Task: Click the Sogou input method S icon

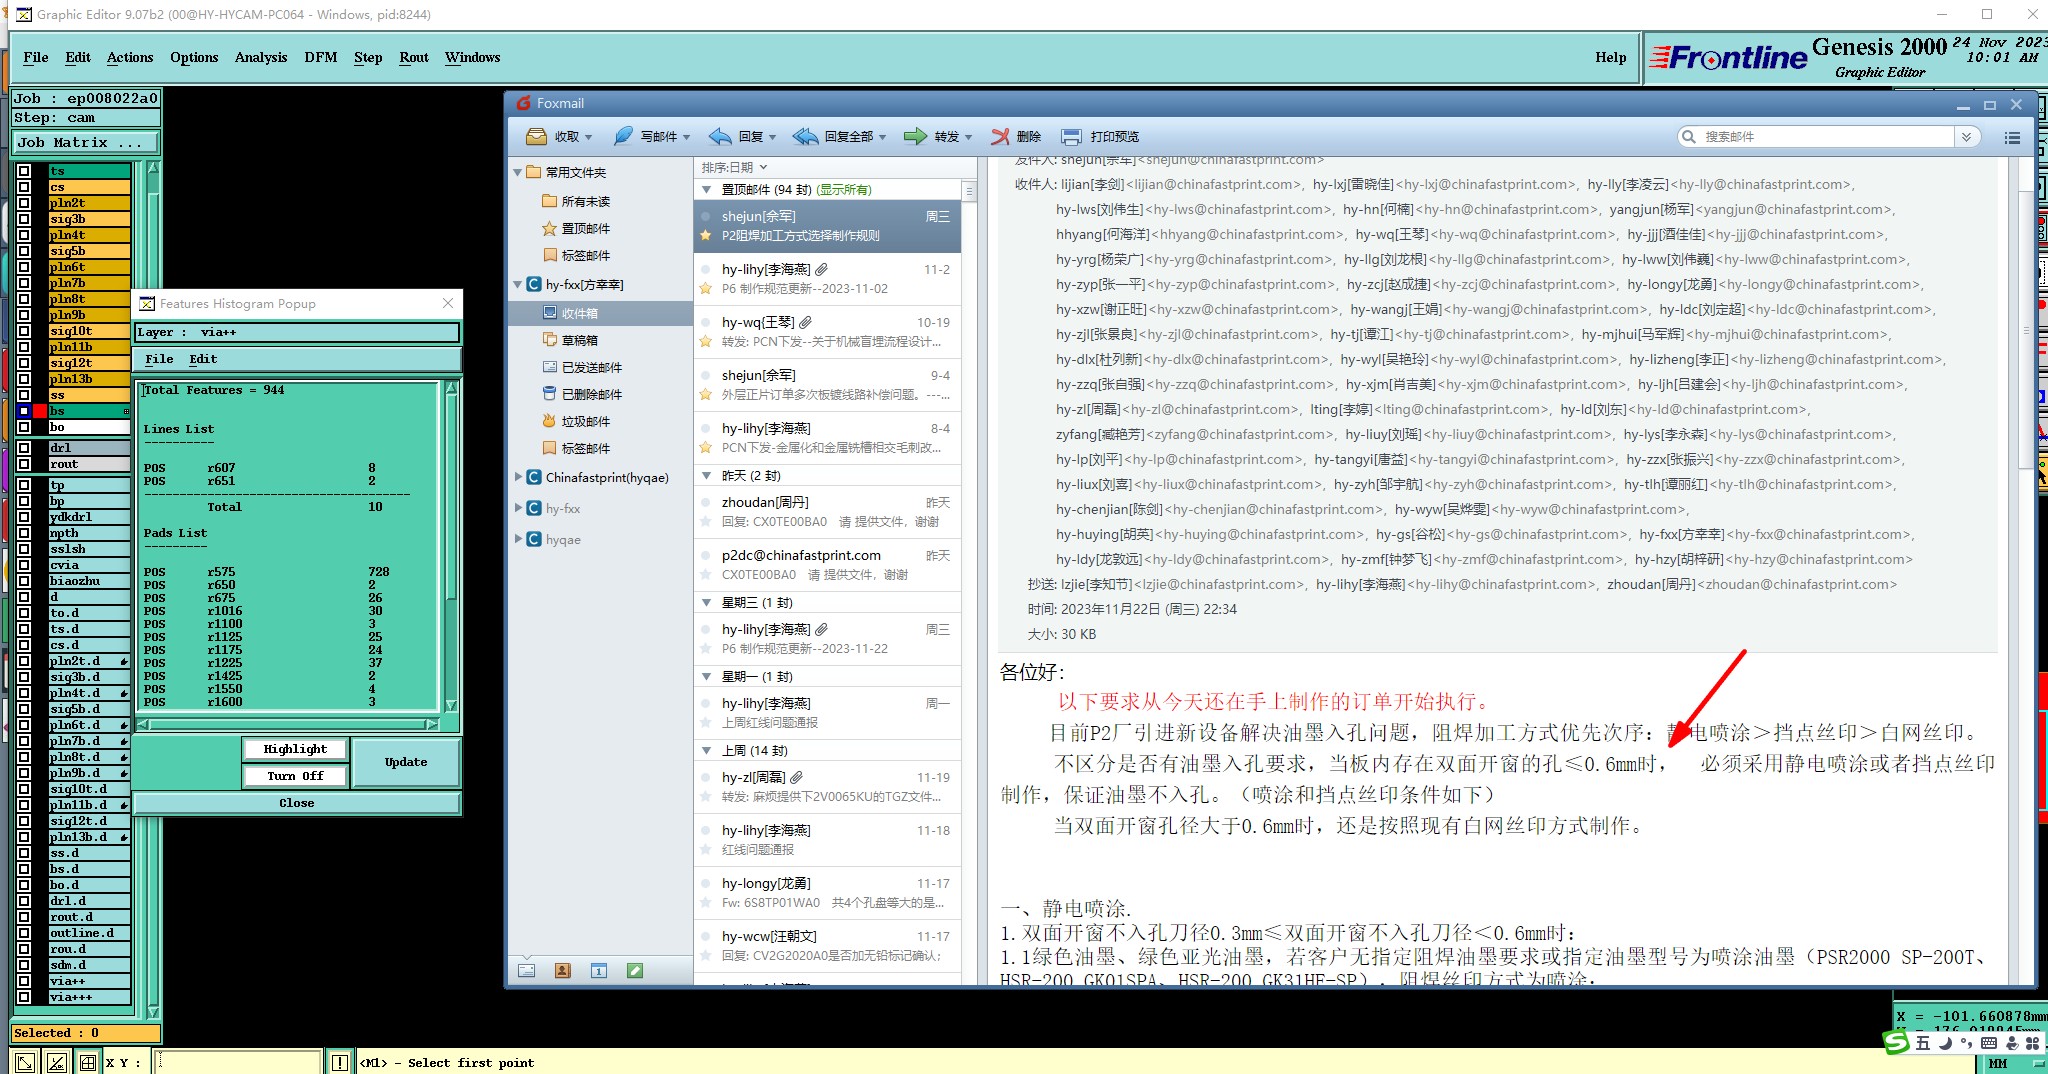Action: [x=1896, y=1043]
